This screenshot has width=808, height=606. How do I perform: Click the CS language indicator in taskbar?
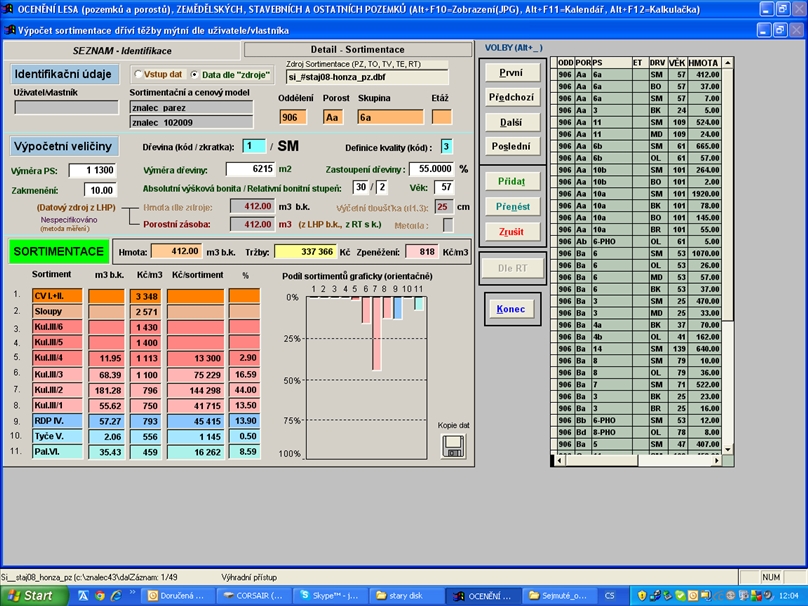tap(610, 595)
